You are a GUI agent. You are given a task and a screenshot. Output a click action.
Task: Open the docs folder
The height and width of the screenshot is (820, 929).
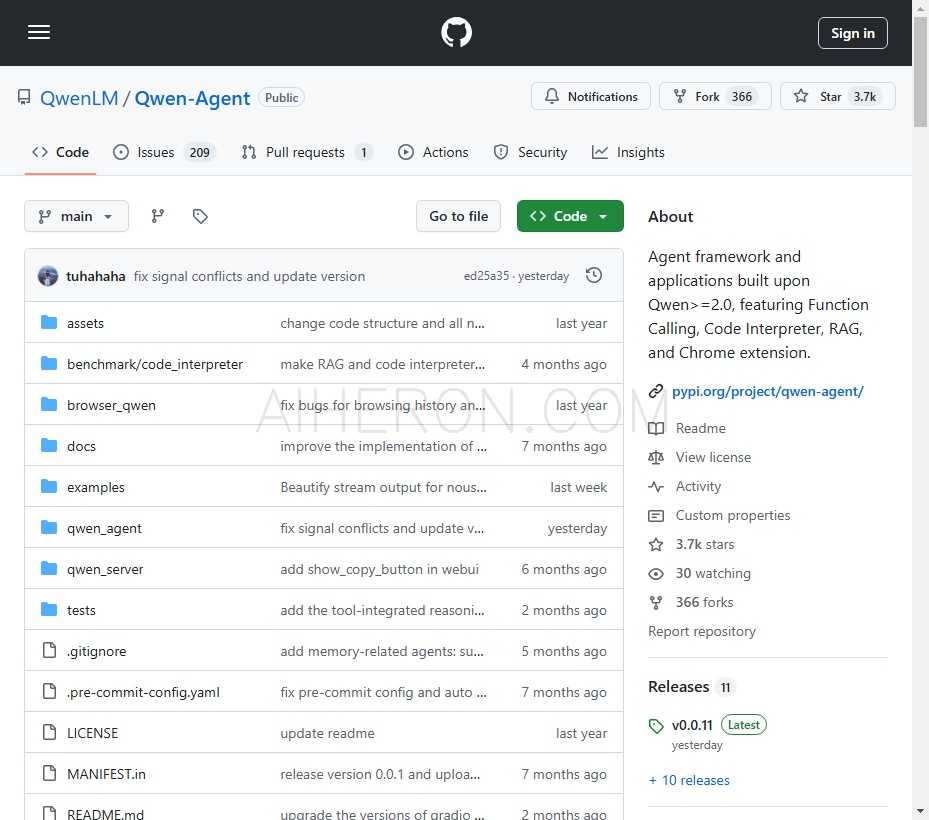(81, 446)
